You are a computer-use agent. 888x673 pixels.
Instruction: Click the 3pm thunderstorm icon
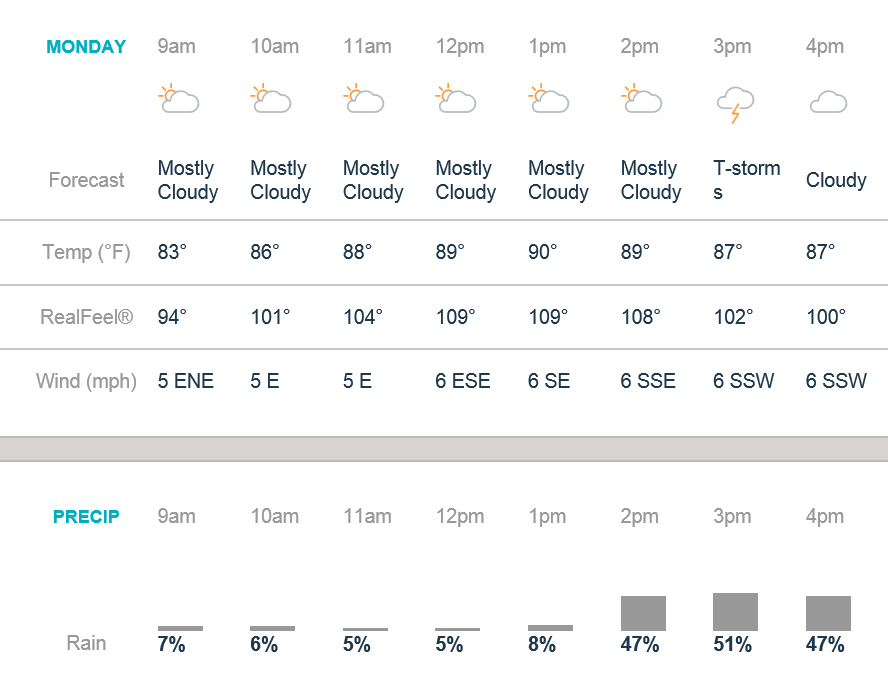(735, 104)
